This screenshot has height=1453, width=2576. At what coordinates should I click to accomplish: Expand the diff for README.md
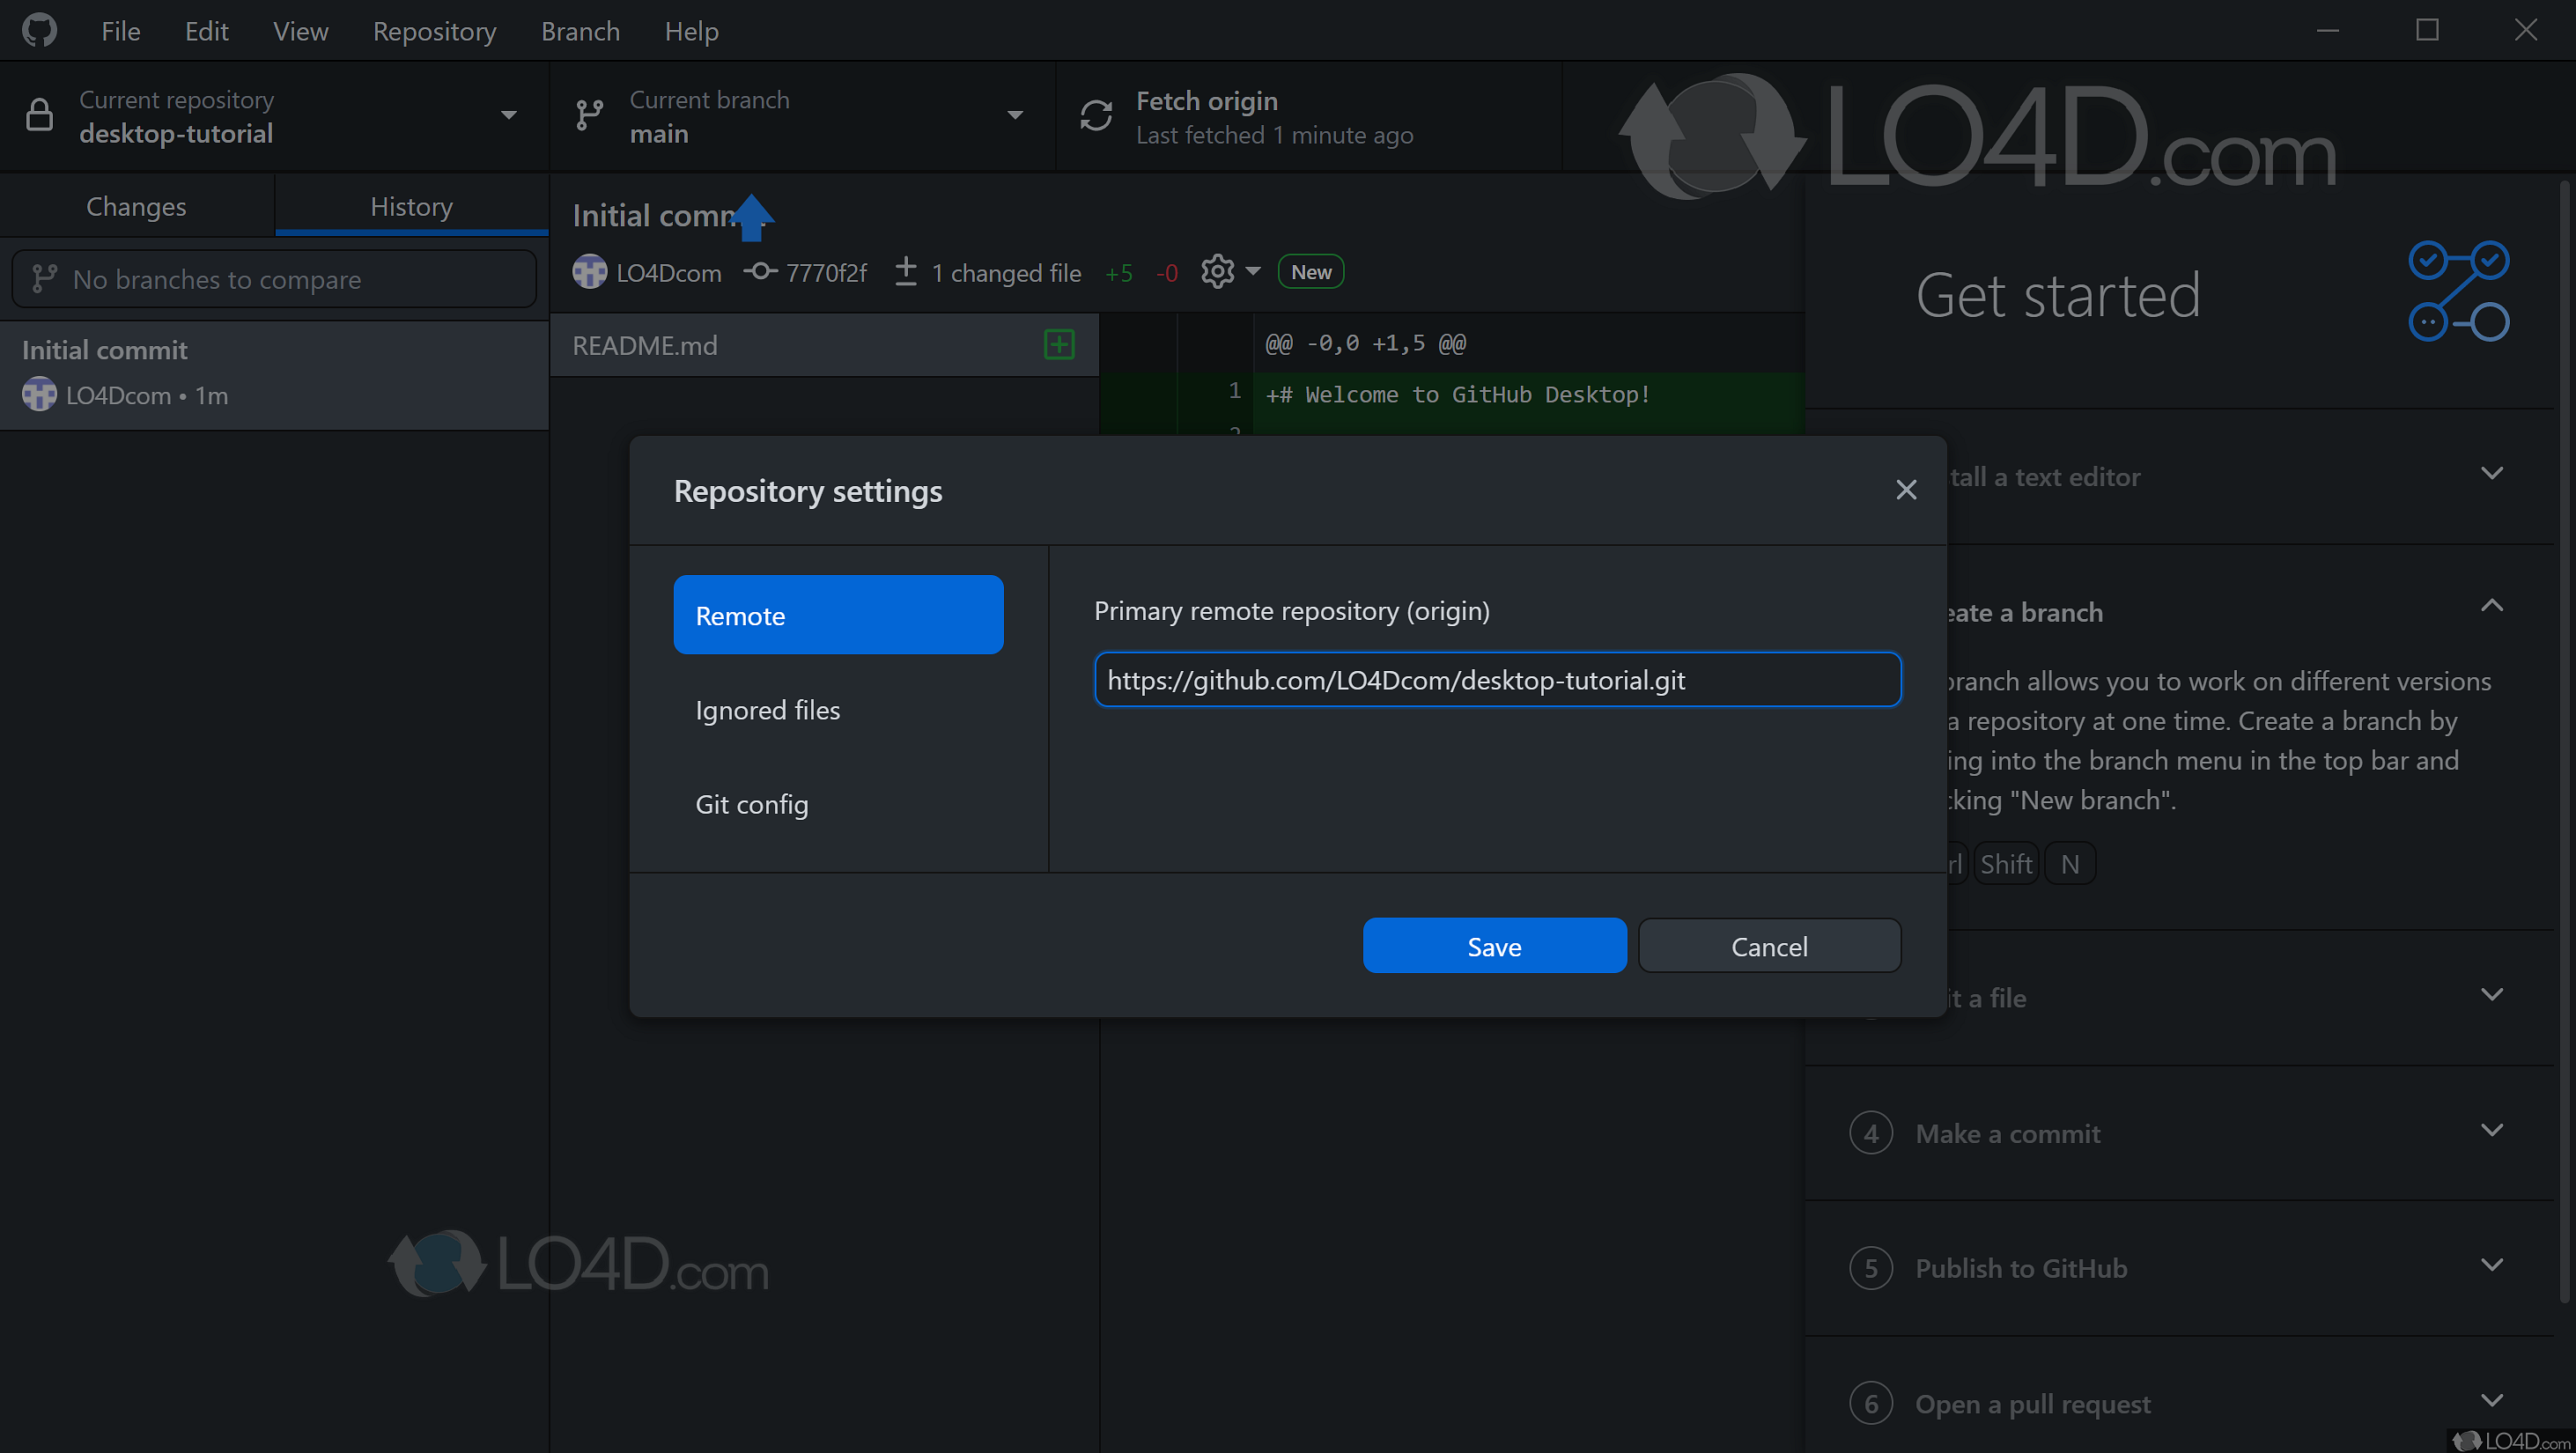click(x=1059, y=344)
